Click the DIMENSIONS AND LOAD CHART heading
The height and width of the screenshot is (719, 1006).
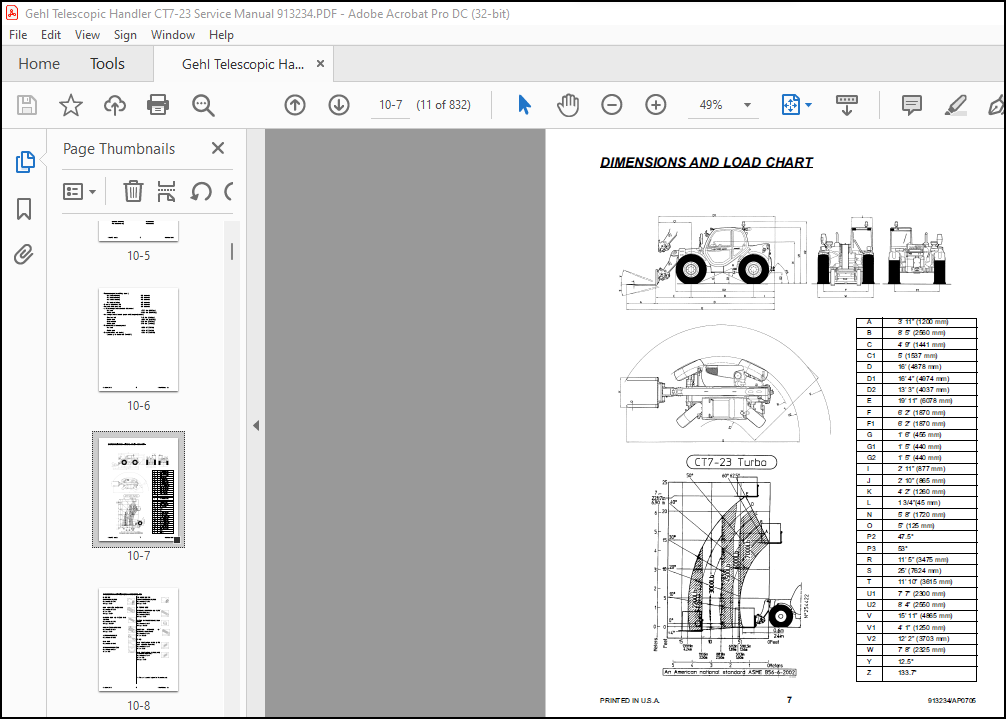point(706,162)
